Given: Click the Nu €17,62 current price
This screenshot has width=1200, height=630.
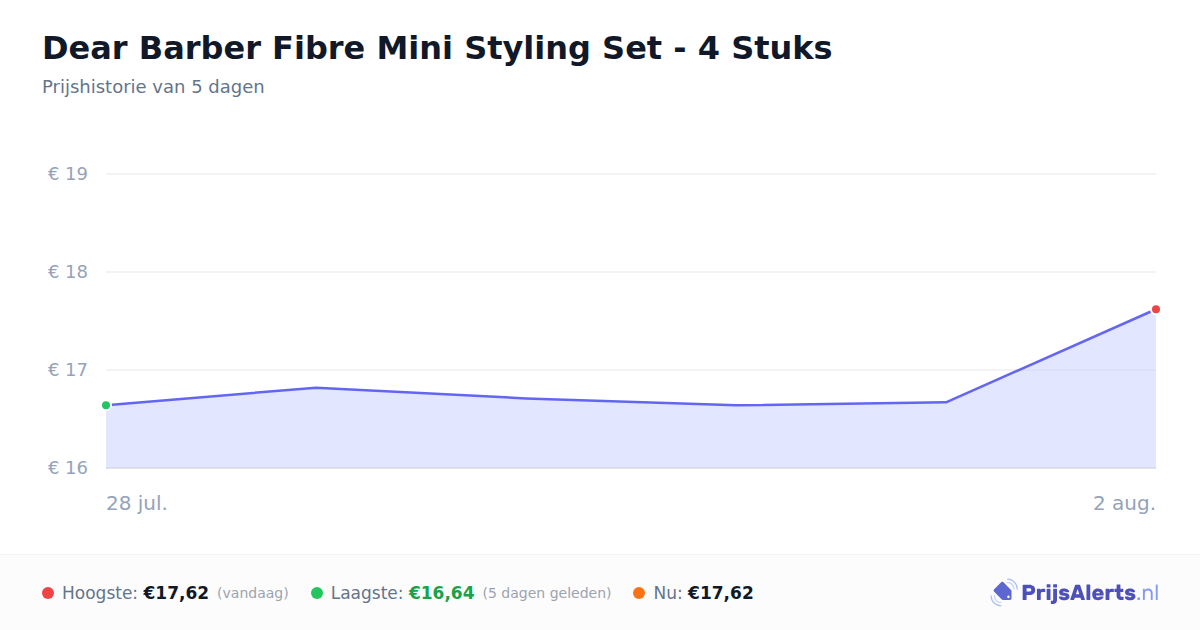Looking at the screenshot, I should coord(720,593).
